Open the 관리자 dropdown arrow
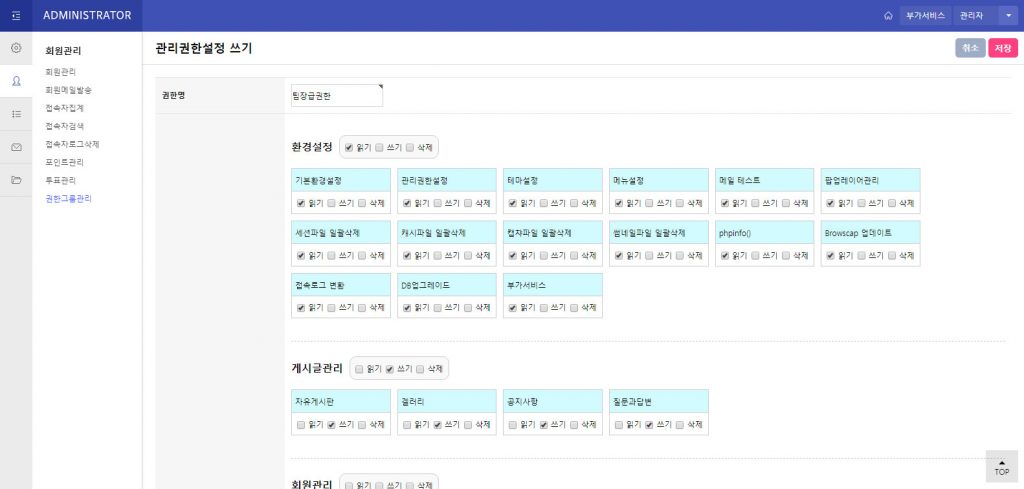 coord(1008,16)
